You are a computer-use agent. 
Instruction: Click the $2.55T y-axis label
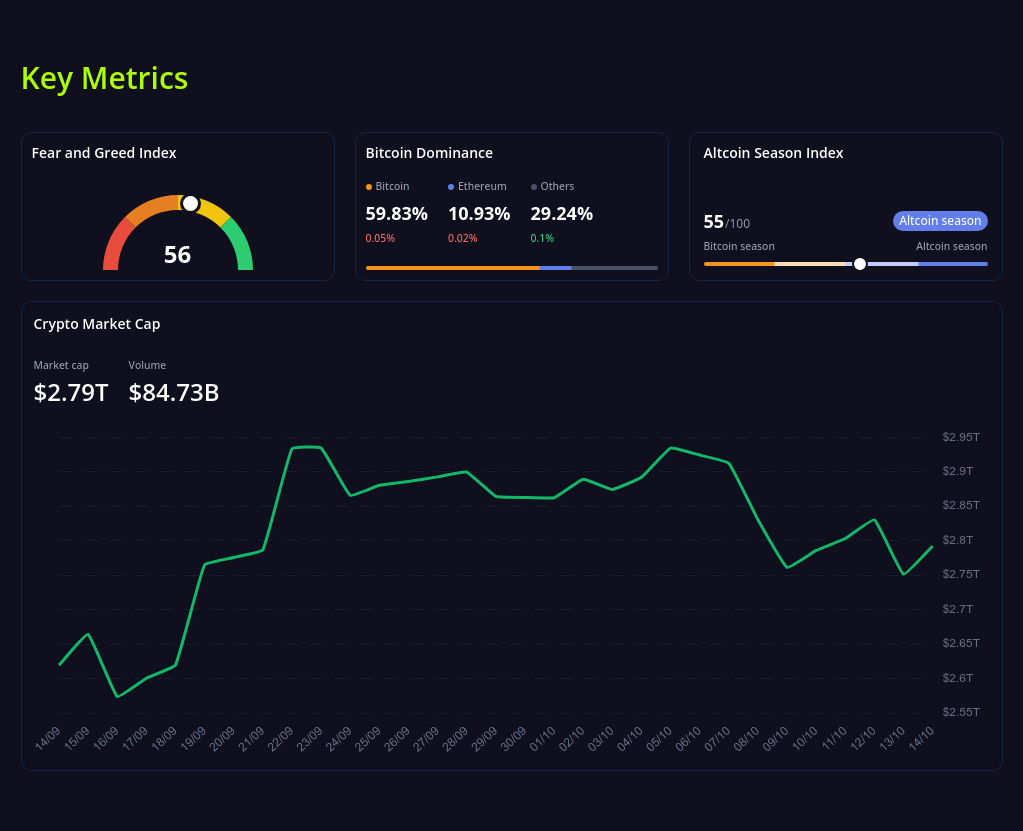tap(960, 712)
